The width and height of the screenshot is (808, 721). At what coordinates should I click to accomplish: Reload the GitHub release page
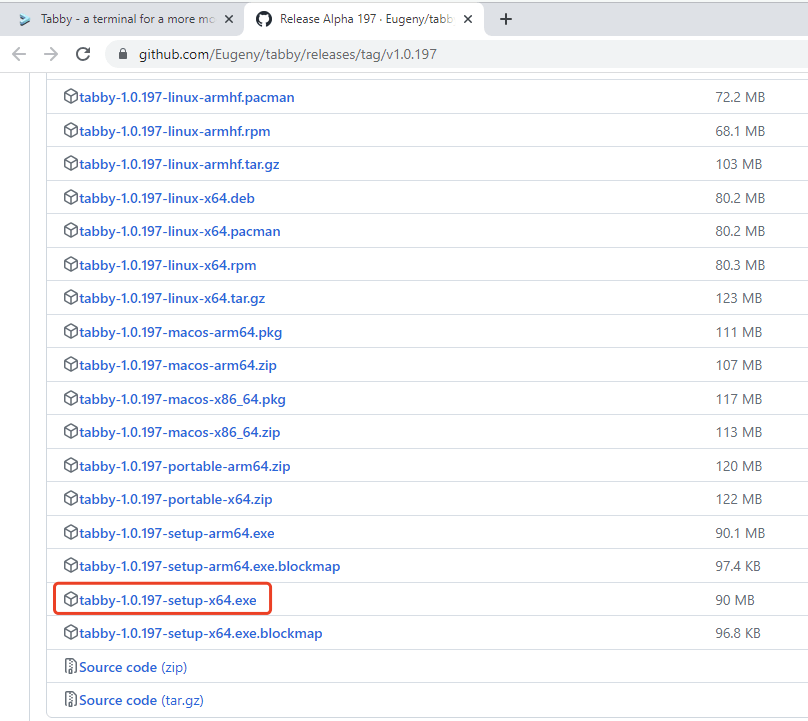pyautogui.click(x=83, y=54)
